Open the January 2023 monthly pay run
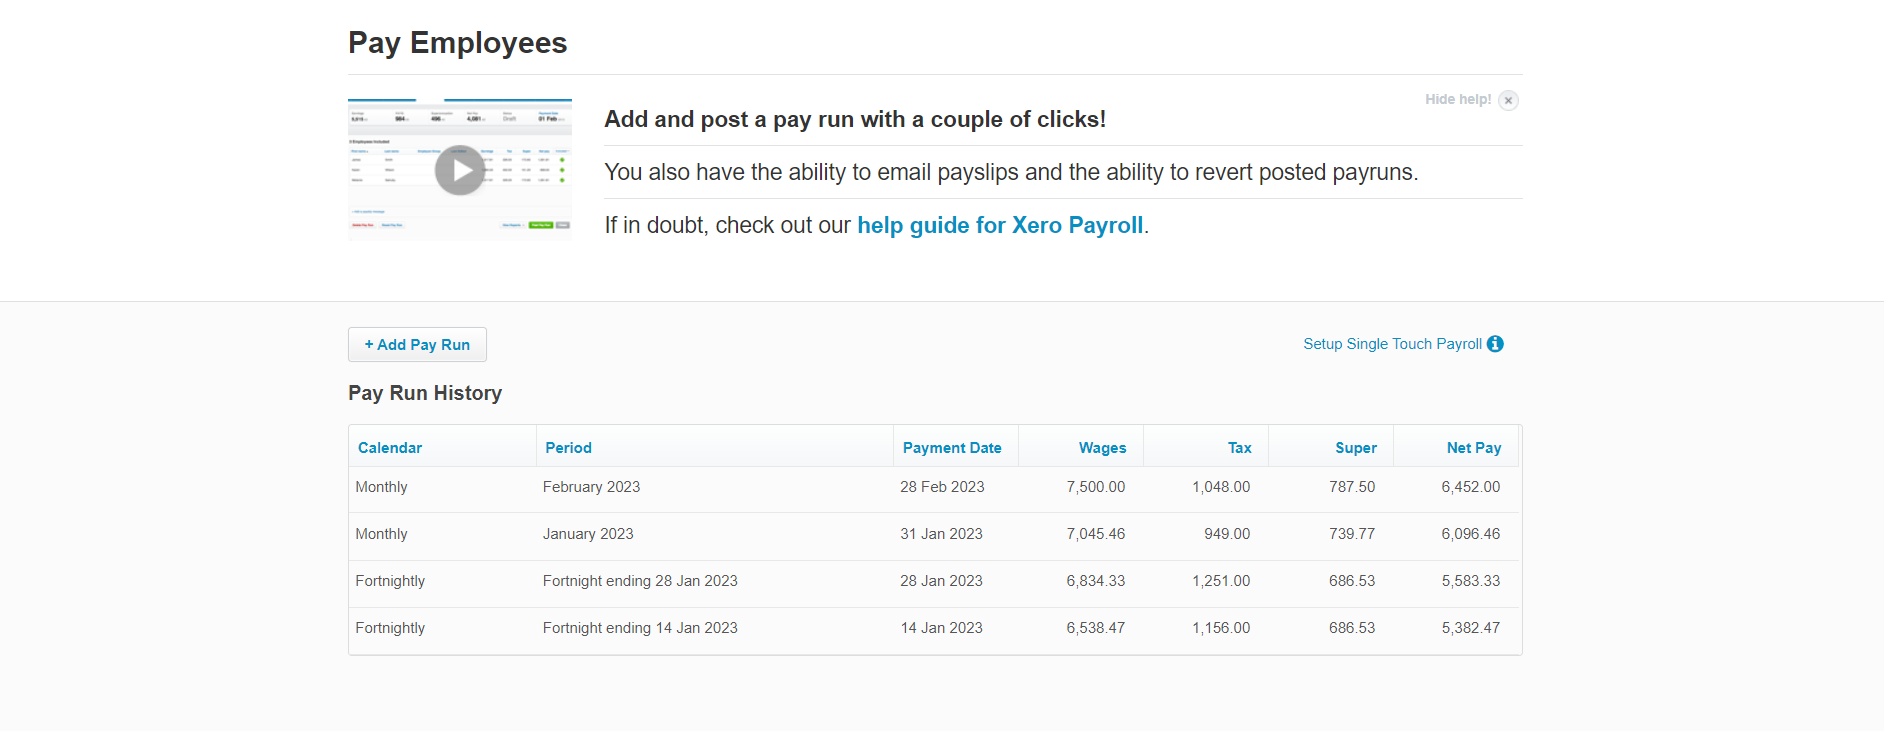Screen dimensions: 1884x731 click(588, 534)
